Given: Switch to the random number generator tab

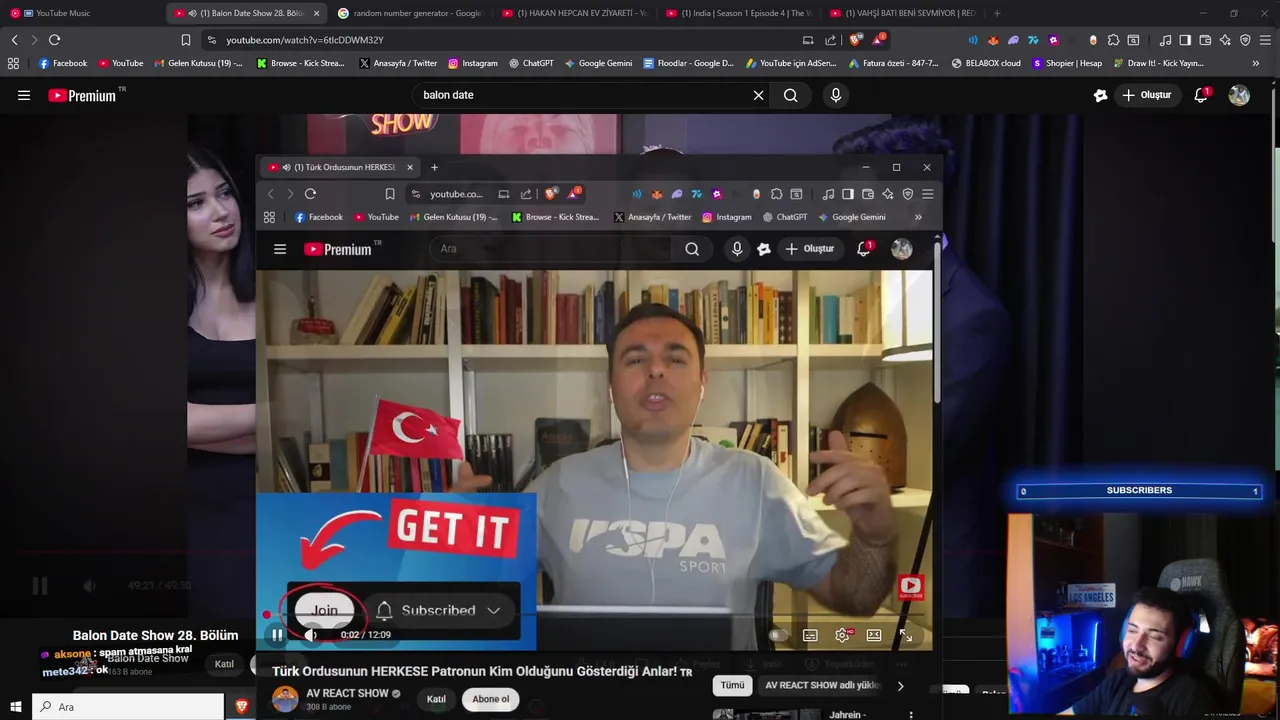Looking at the screenshot, I should 410,13.
